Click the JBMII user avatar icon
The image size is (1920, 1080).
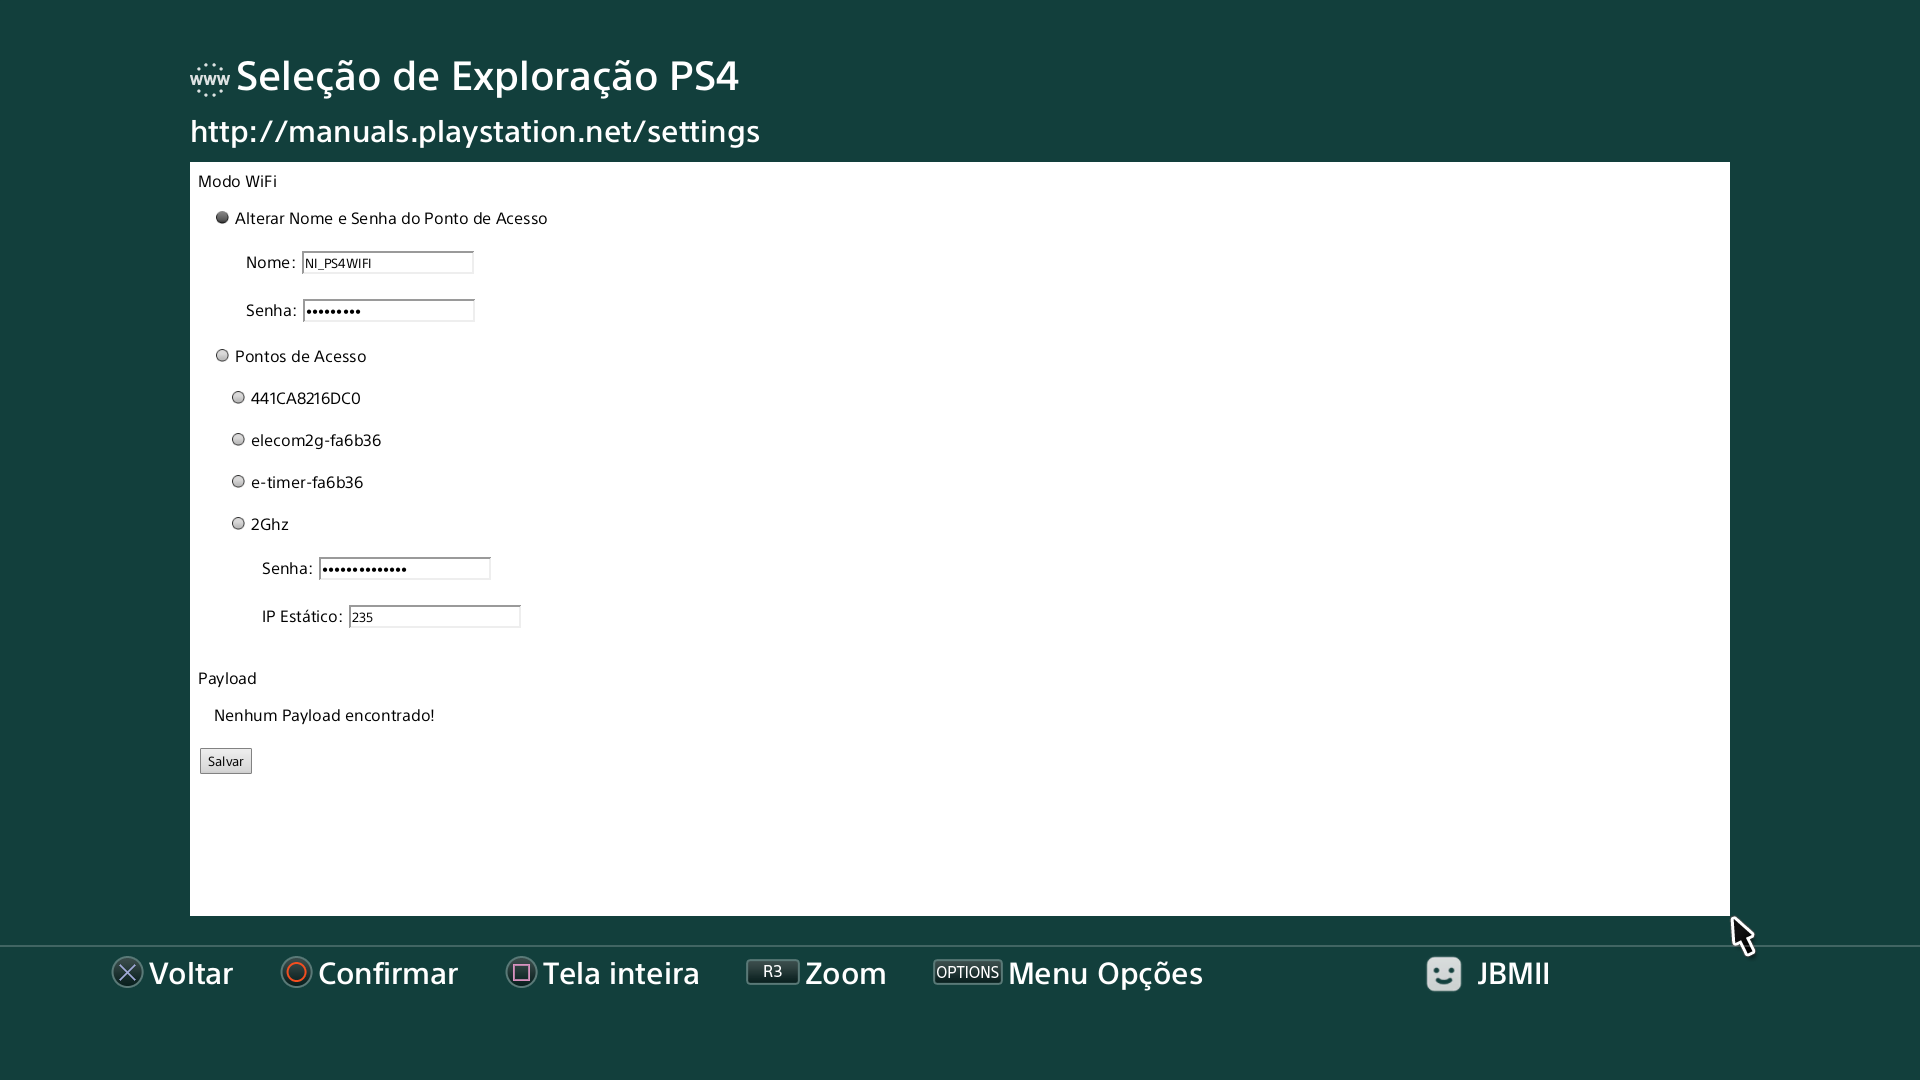[x=1443, y=973]
